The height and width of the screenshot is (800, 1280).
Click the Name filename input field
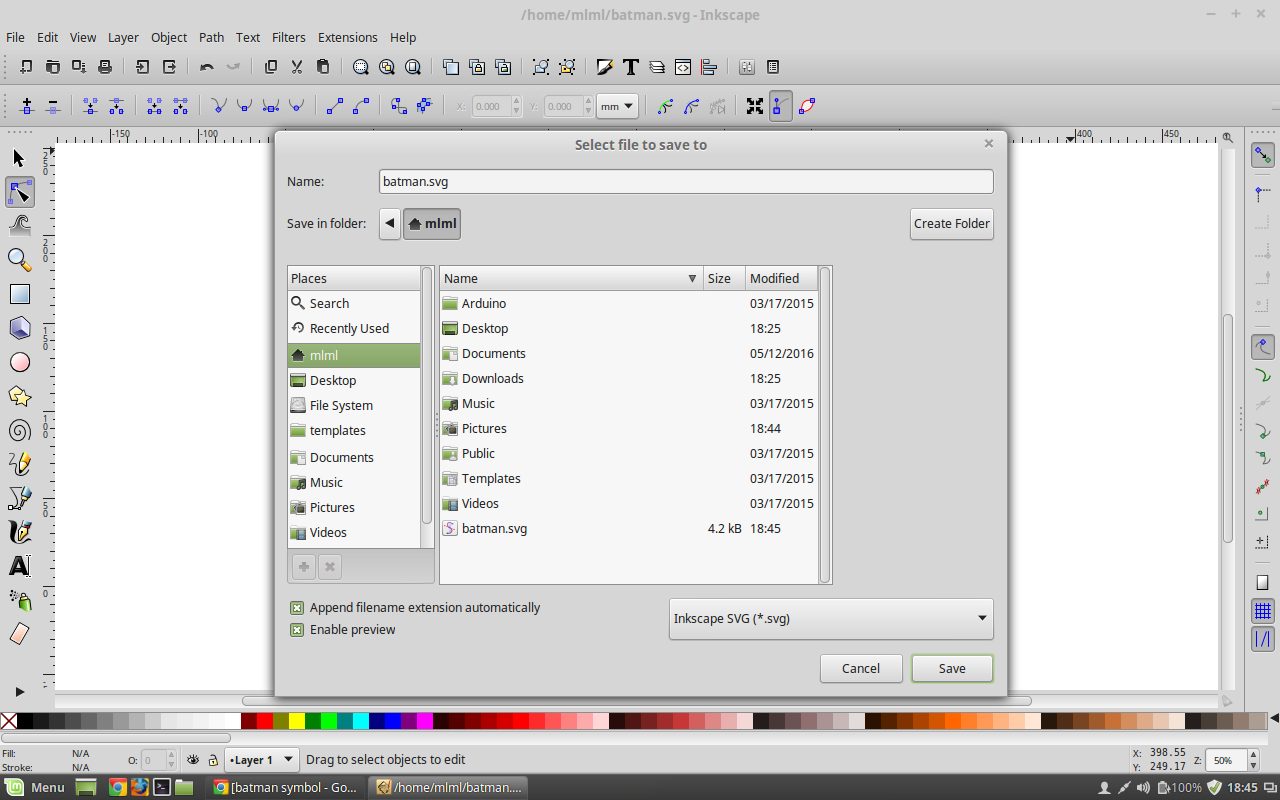pos(686,181)
